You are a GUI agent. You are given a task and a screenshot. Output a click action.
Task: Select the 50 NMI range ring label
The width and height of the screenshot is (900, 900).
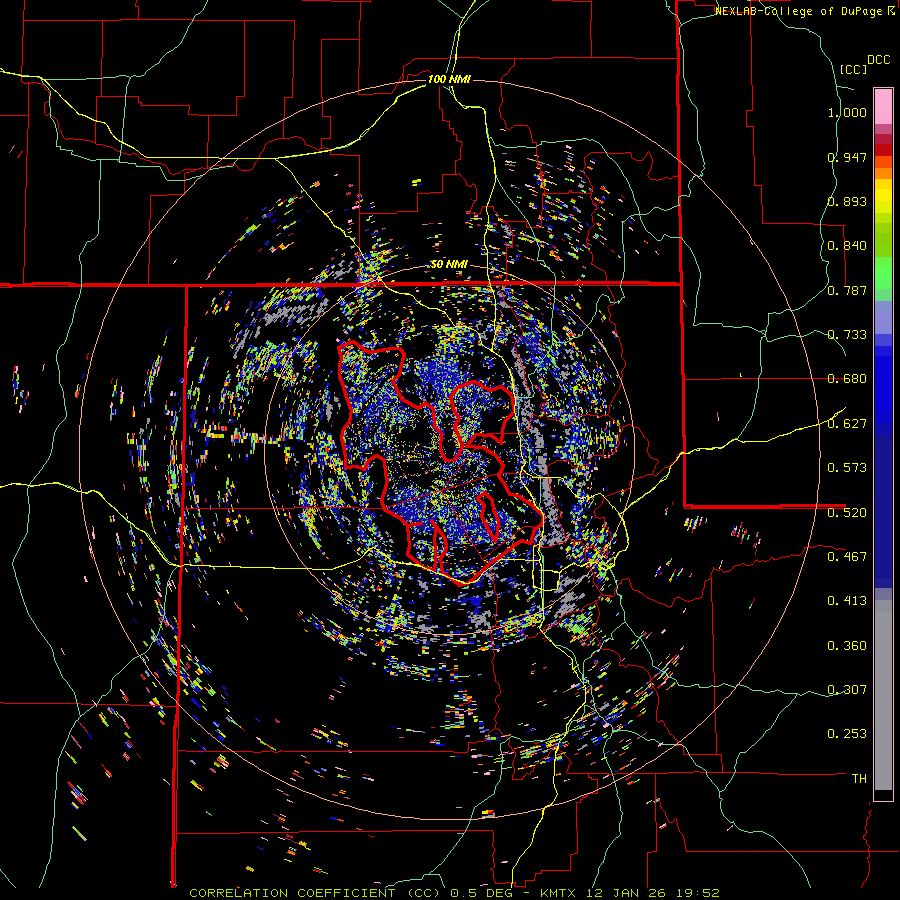[x=449, y=265]
